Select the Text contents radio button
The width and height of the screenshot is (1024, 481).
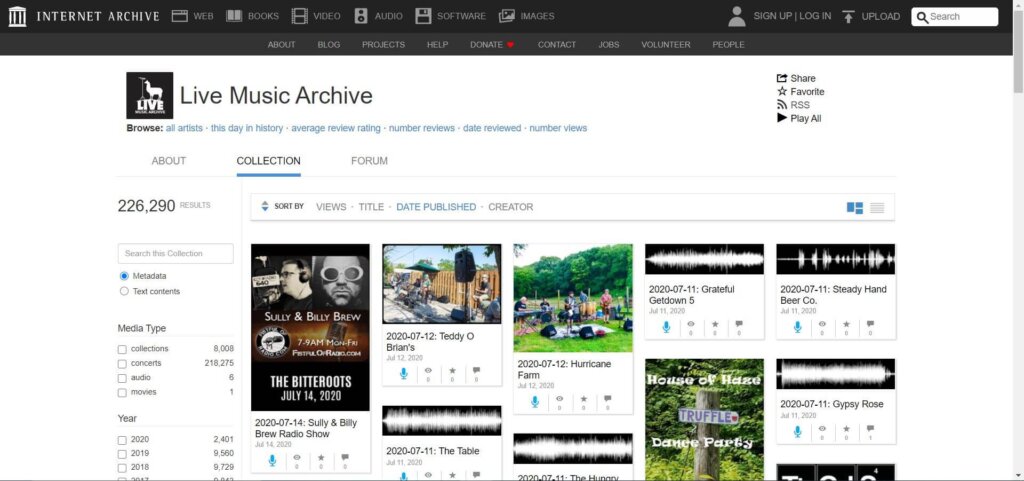click(124, 292)
